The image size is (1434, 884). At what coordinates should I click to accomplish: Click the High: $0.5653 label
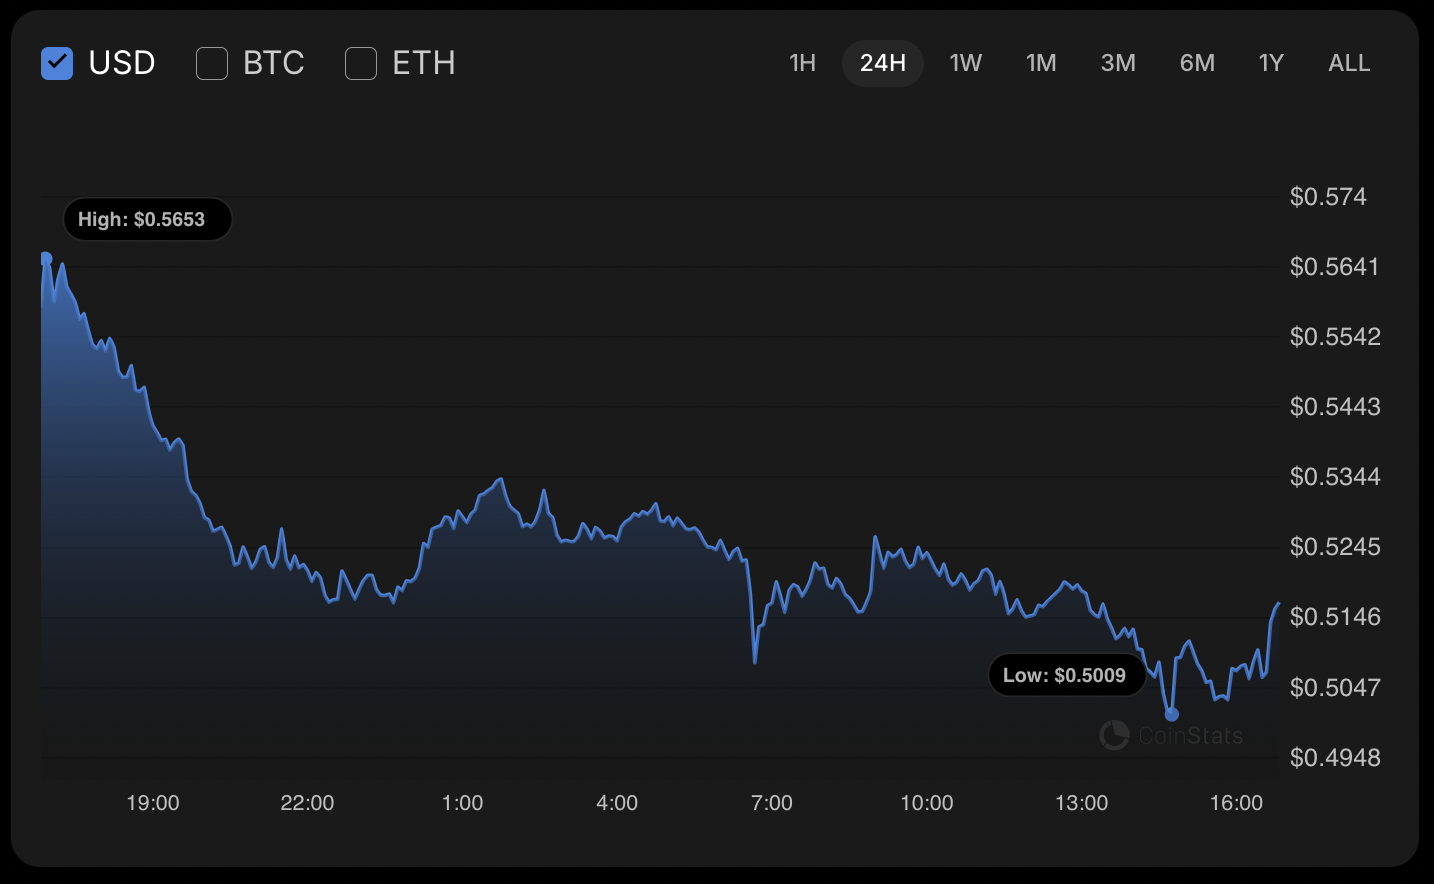click(x=142, y=219)
